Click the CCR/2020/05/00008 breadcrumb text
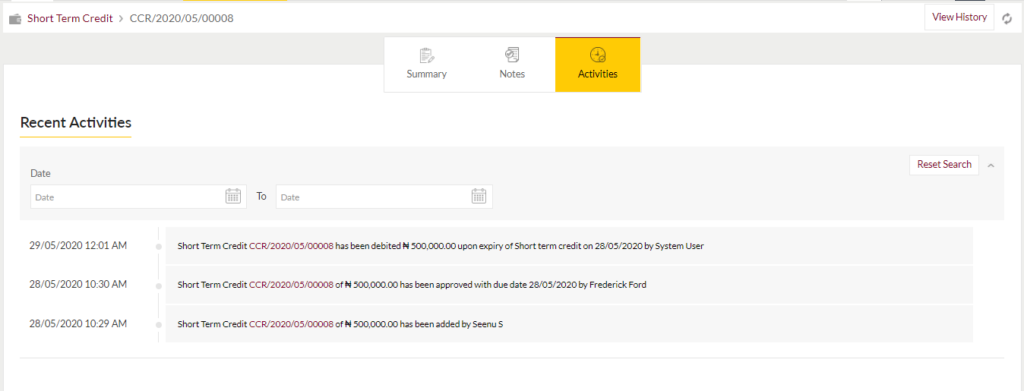This screenshot has width=1024, height=391. click(182, 18)
